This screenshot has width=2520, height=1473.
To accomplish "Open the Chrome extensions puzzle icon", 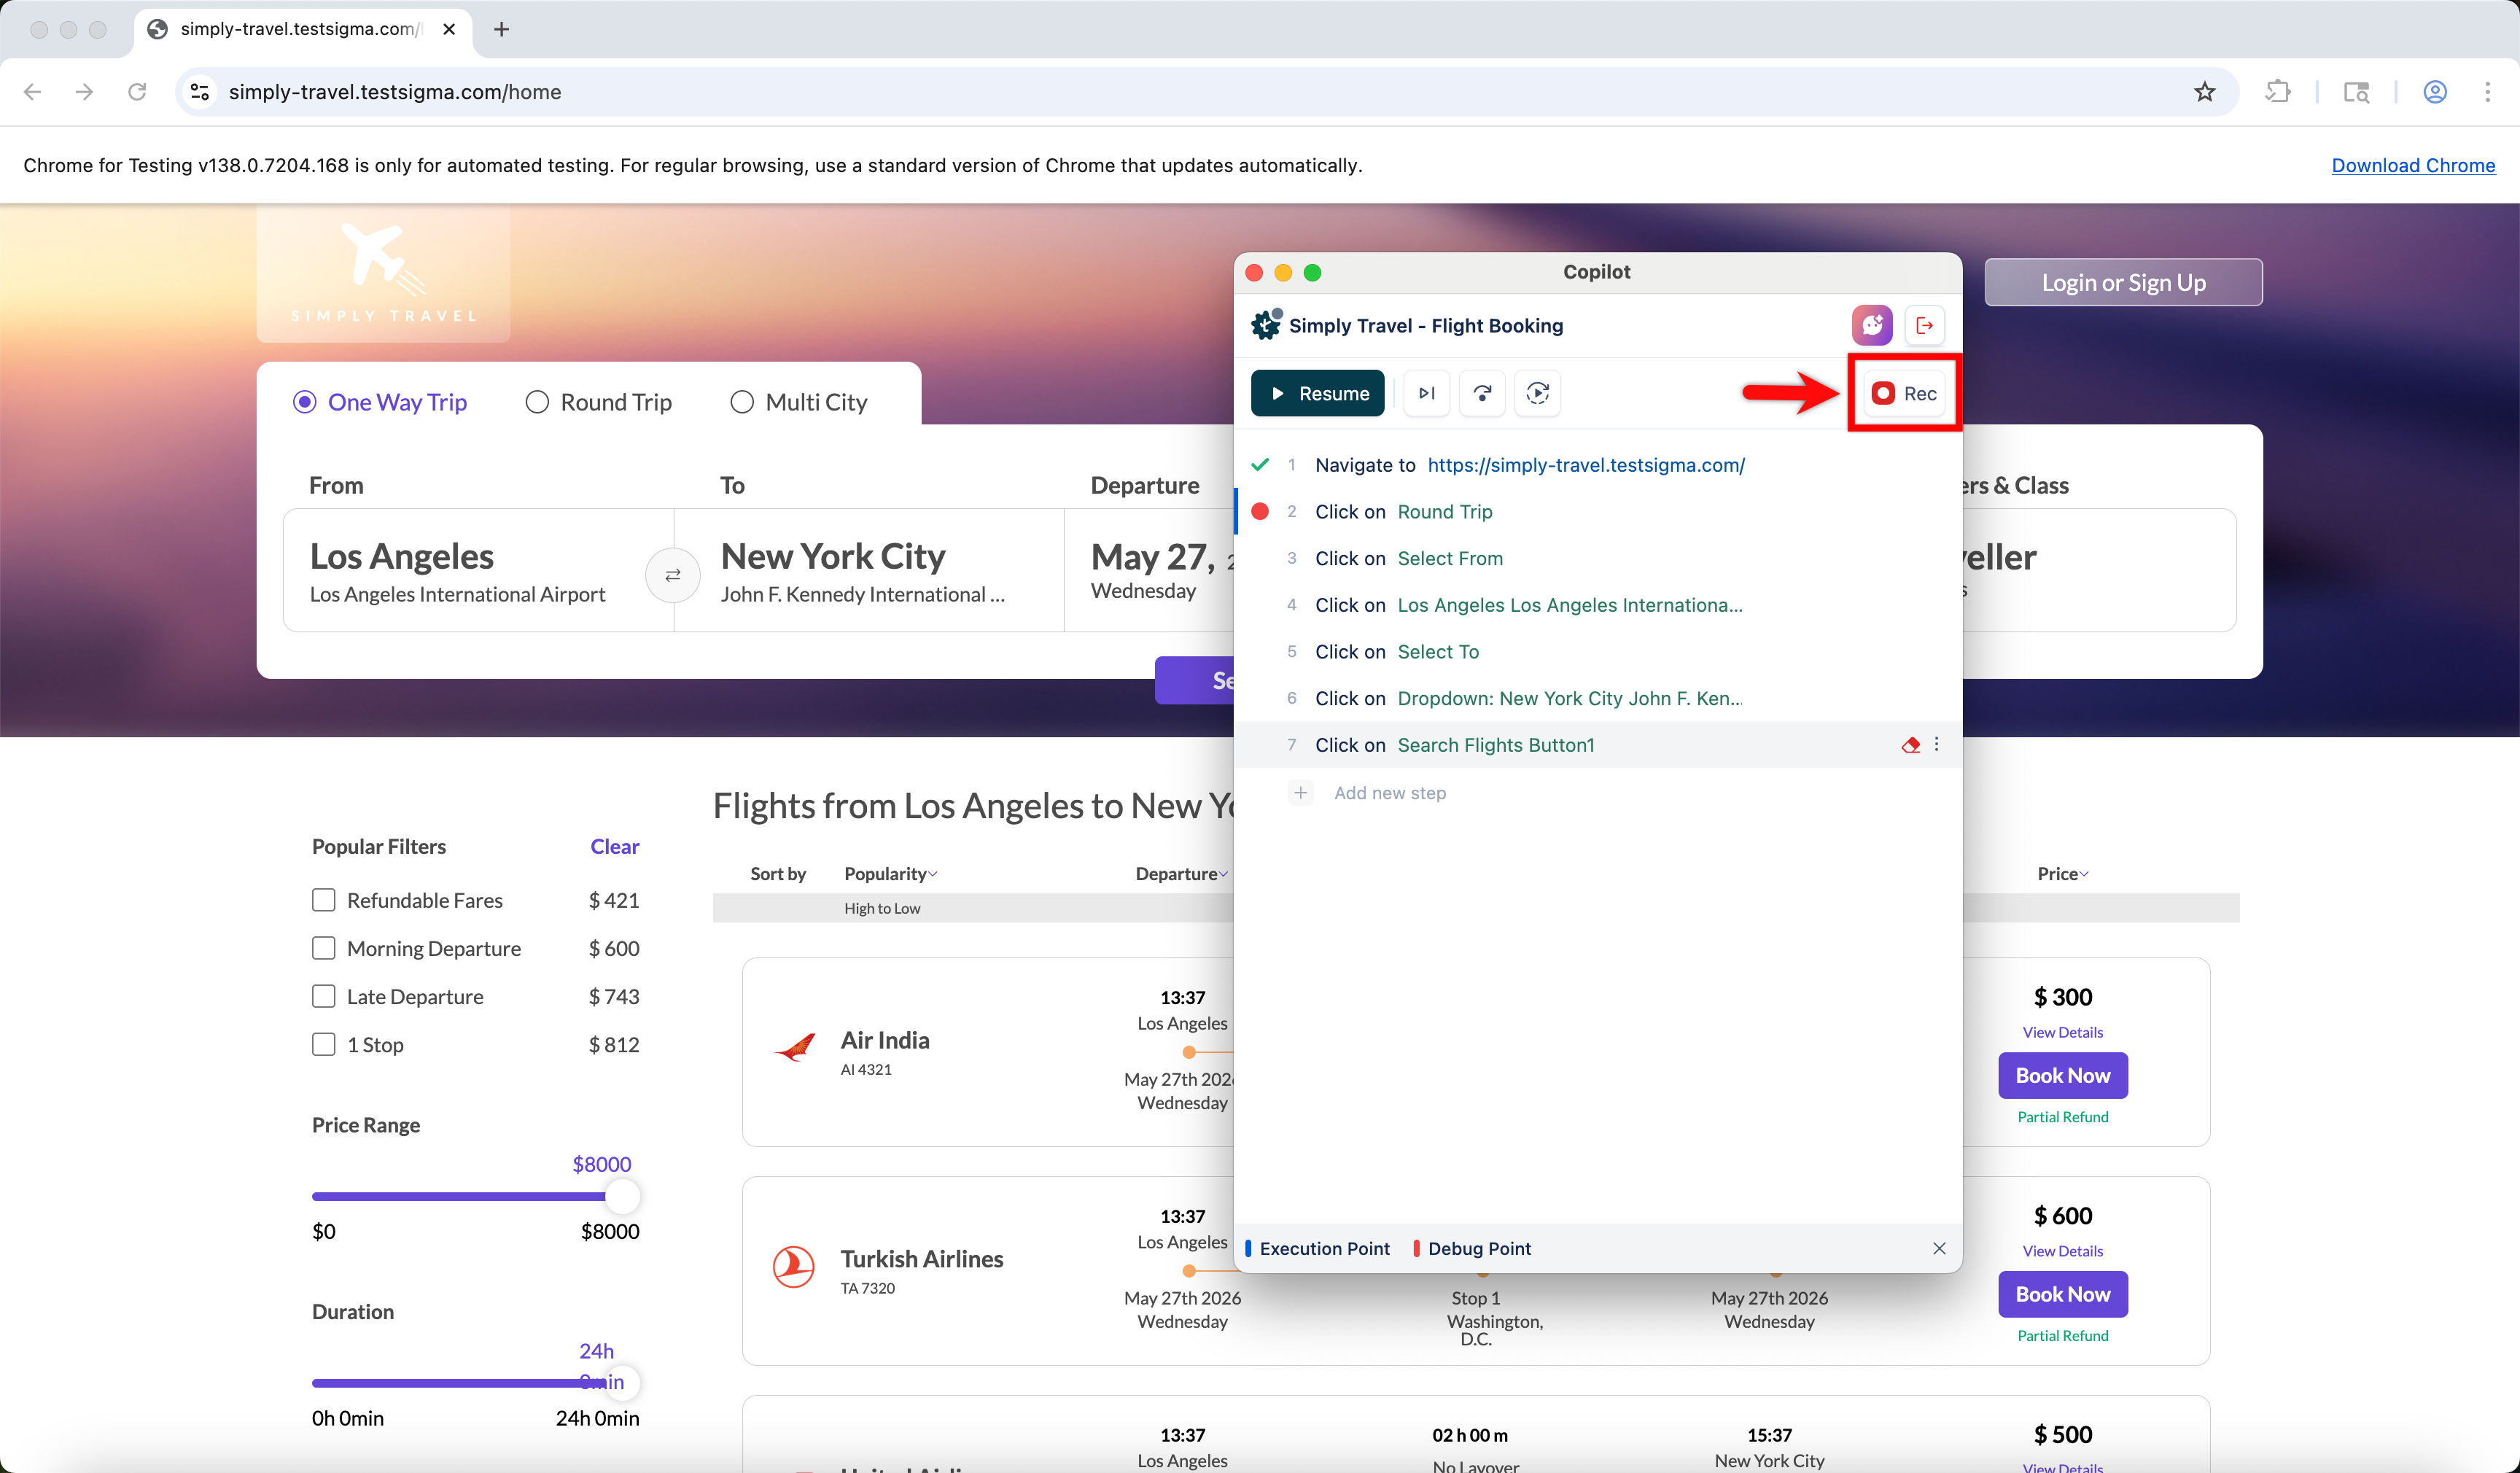I will (2278, 92).
